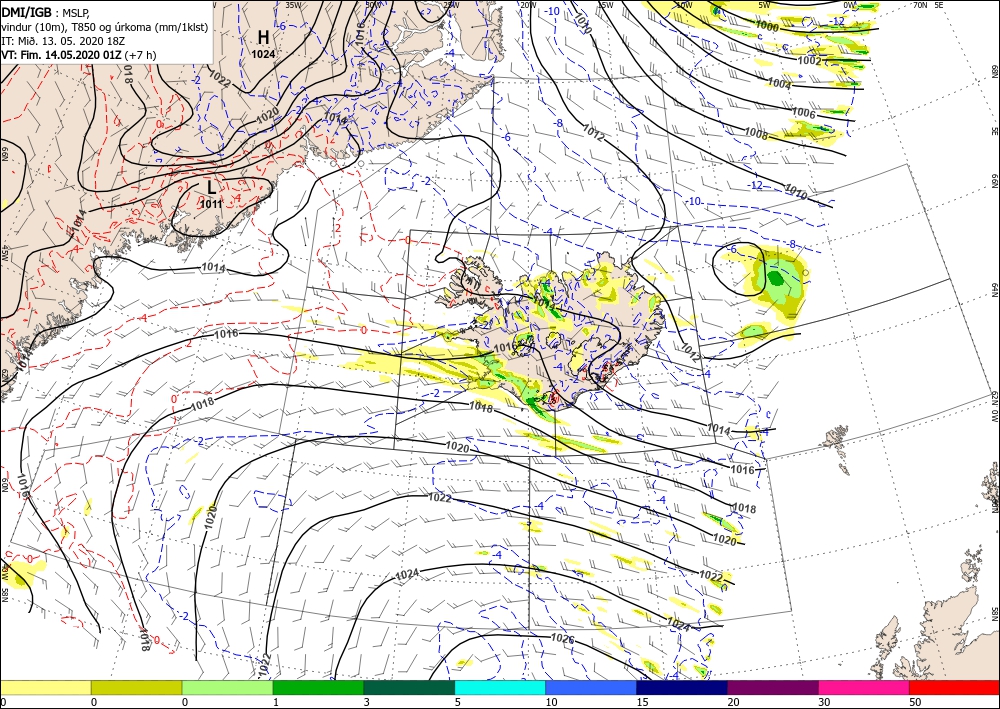The height and width of the screenshot is (709, 1000).
Task: Click the 'IT: Mið. 13. 05. 2020 18Z' line
Action: tap(62, 41)
